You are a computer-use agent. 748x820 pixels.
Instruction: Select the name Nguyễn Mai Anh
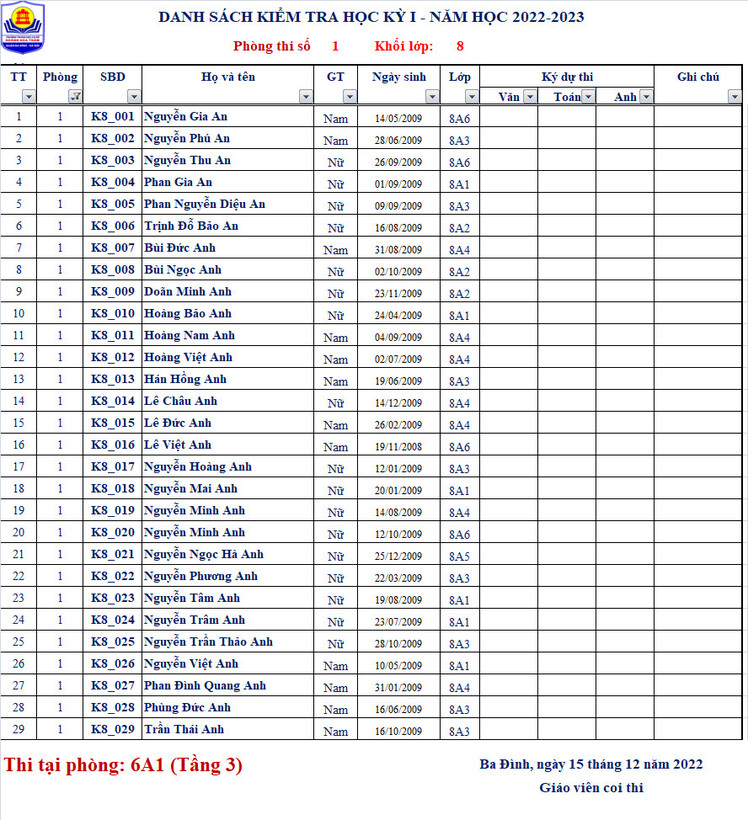pos(191,488)
